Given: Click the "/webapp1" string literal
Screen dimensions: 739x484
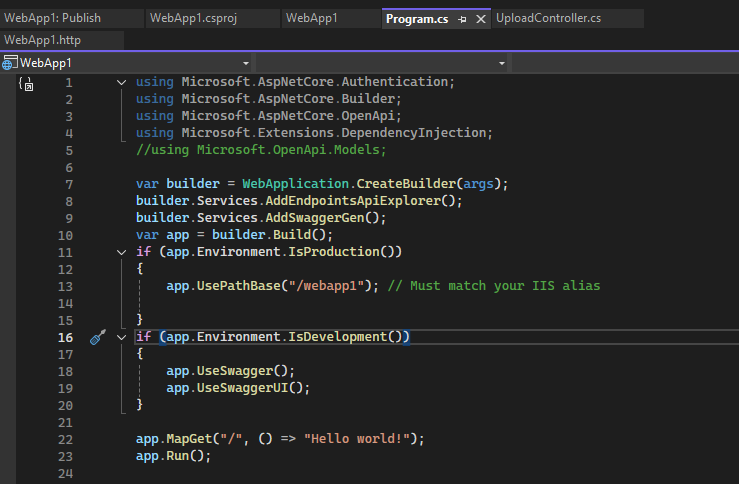Looking at the screenshot, I should coord(327,286).
